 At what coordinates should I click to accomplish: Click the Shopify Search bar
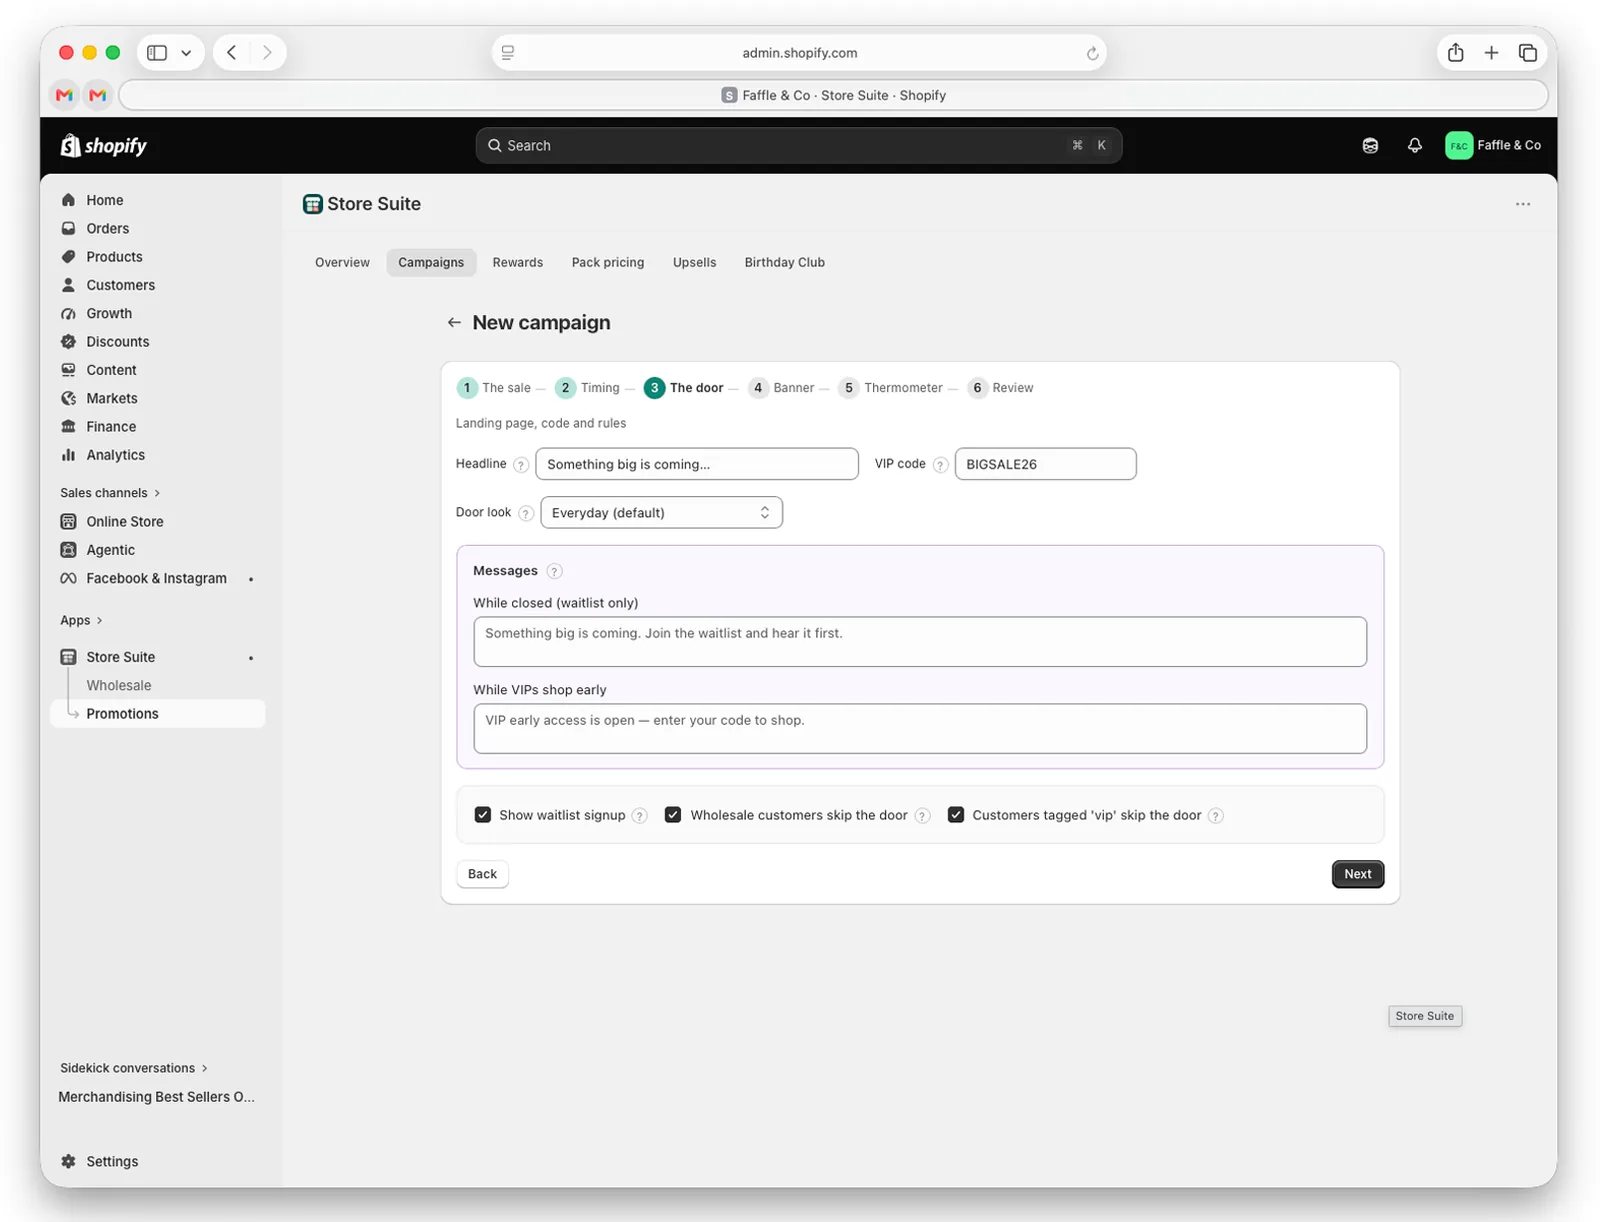pos(798,146)
